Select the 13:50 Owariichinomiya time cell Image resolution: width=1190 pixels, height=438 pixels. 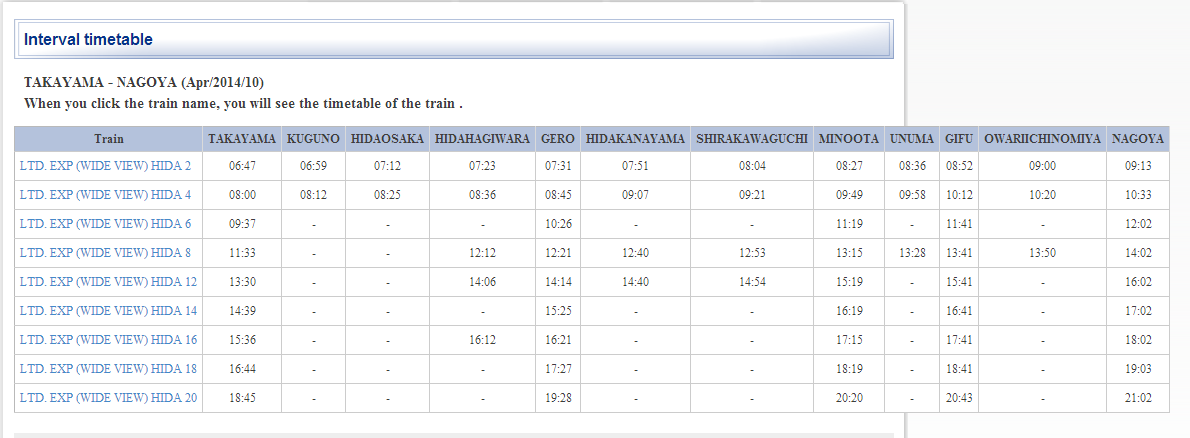coord(1042,253)
